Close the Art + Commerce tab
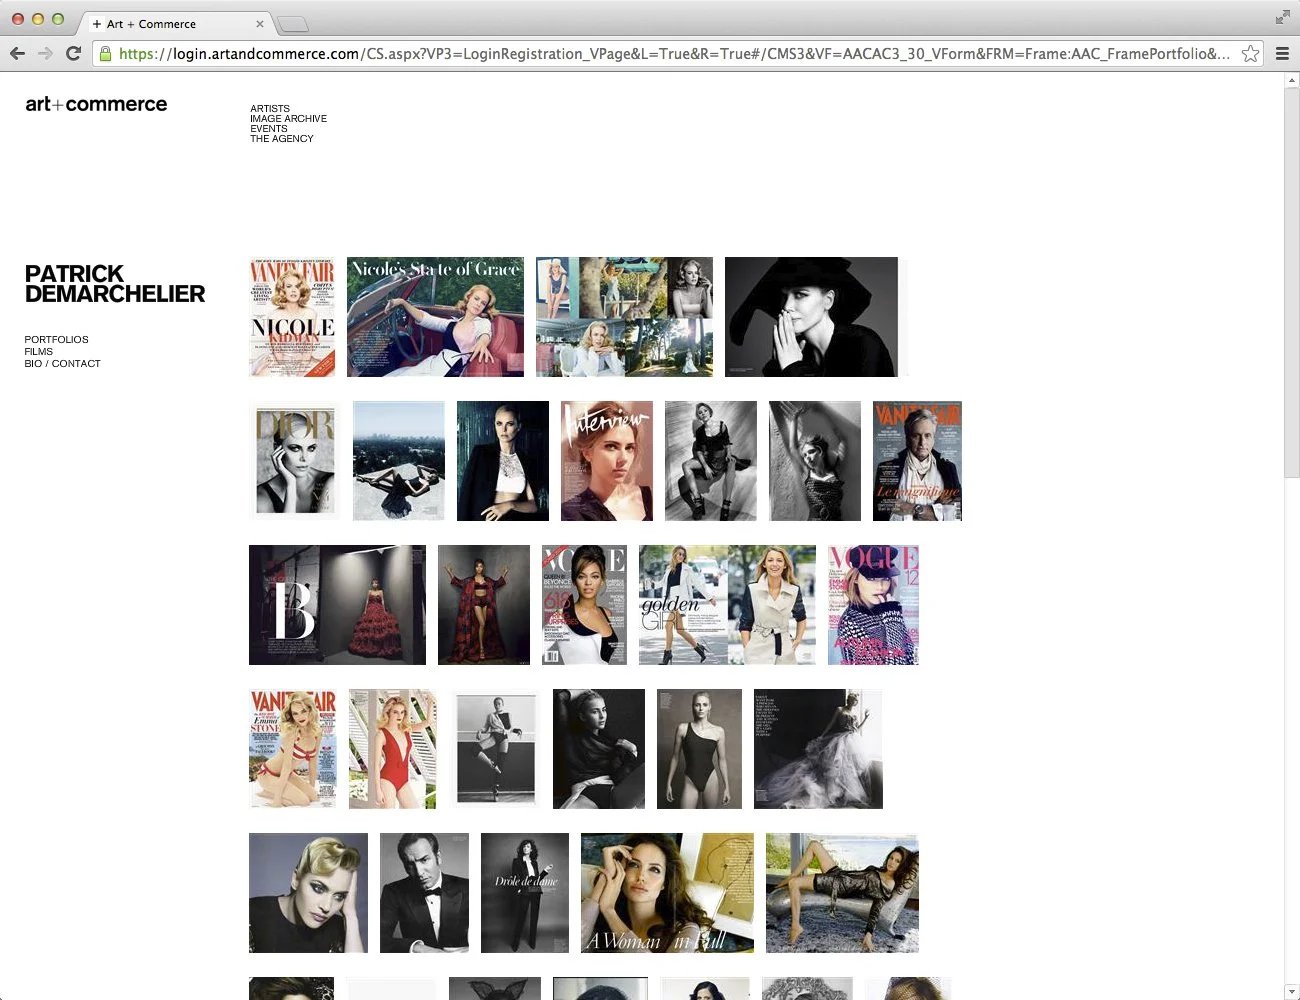 (260, 24)
